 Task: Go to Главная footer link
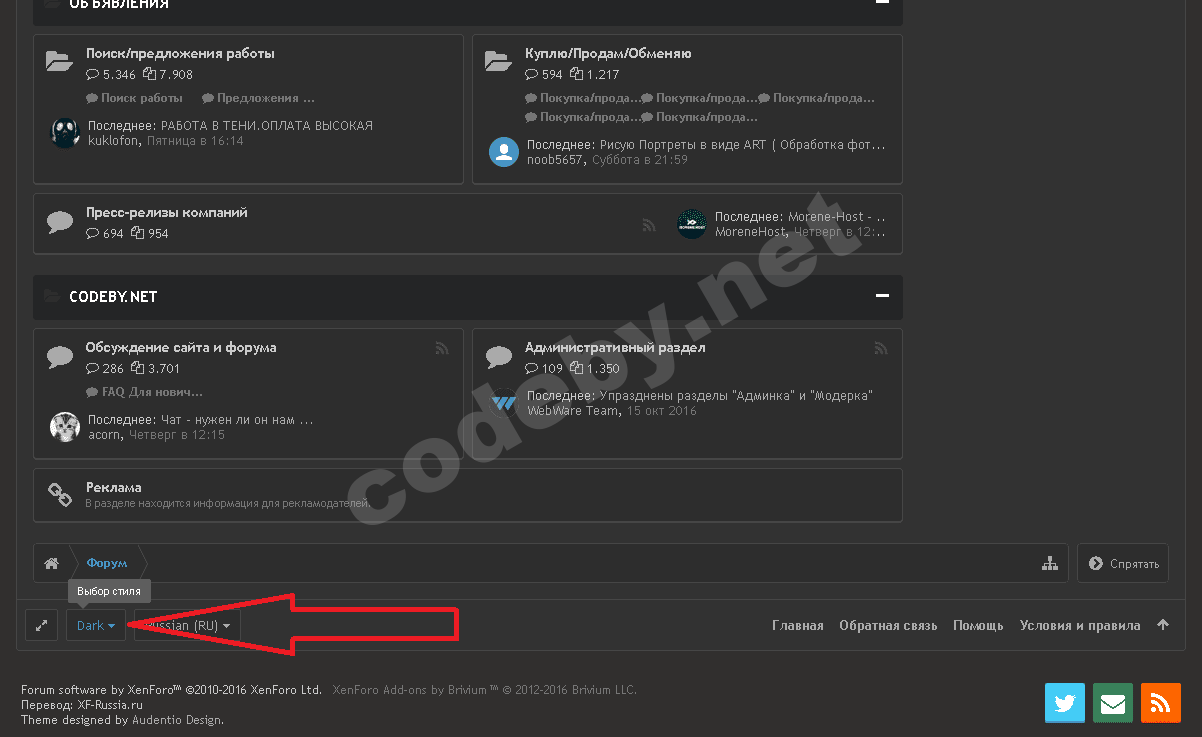click(x=798, y=626)
